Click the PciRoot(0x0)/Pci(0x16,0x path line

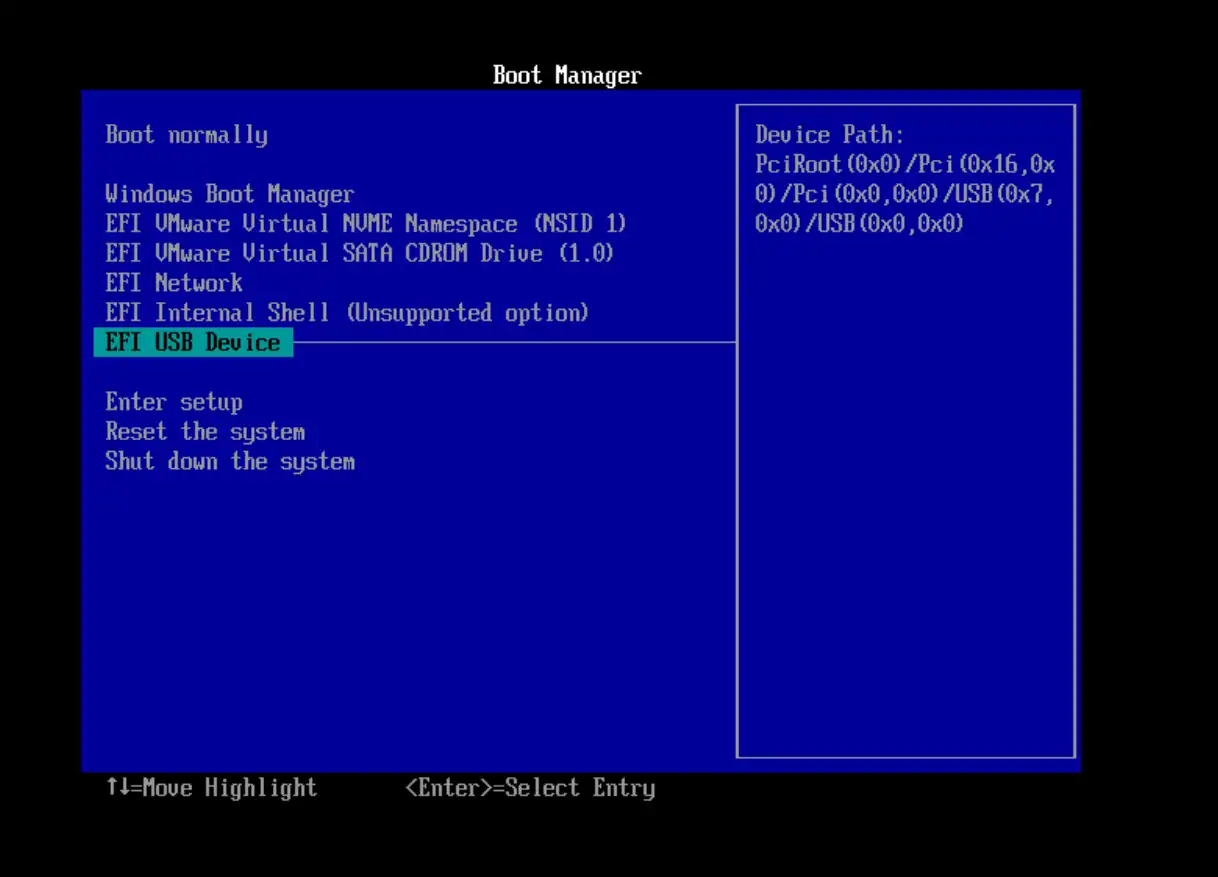(x=905, y=164)
